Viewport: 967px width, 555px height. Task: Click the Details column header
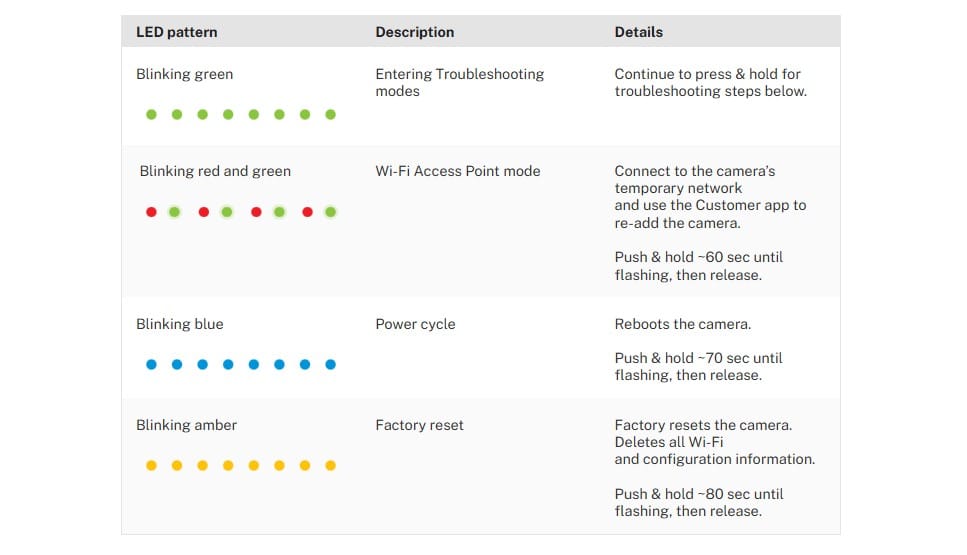[x=638, y=32]
